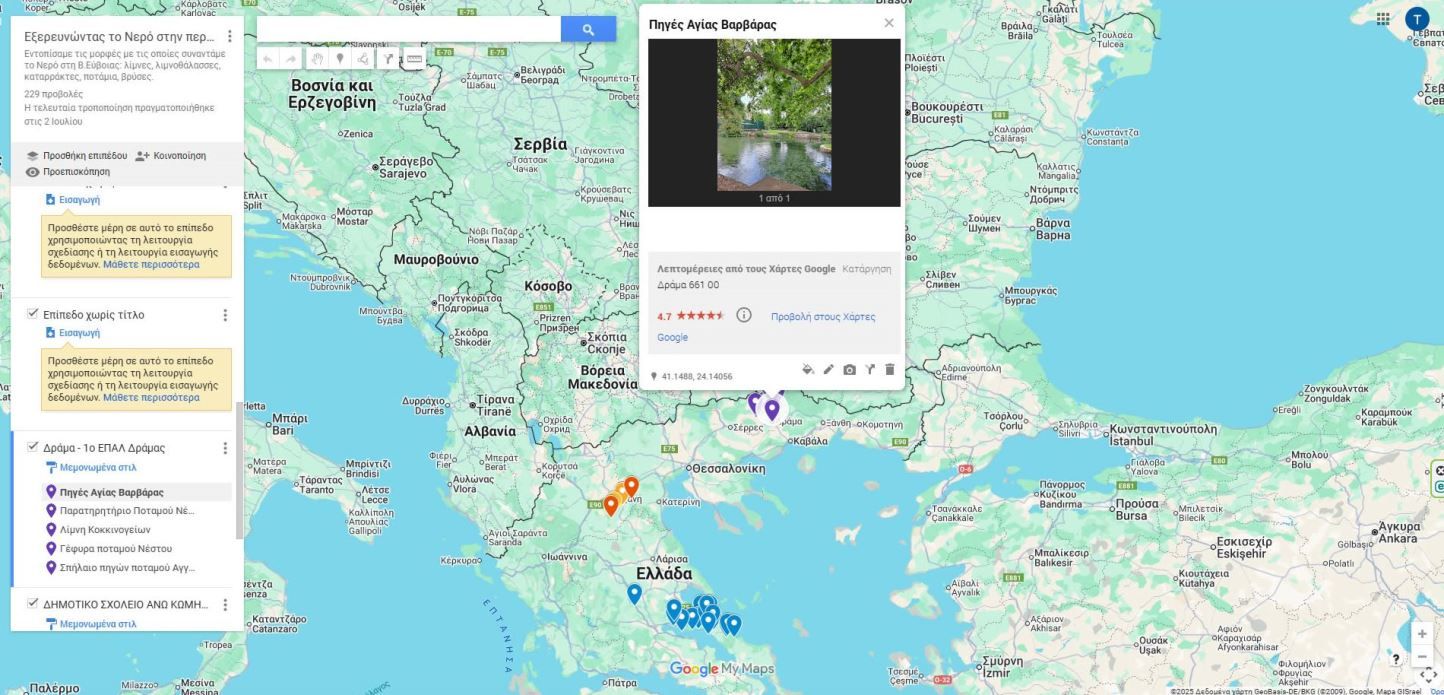Click the directions icon in popup
Screen dimensions: 1444x695
(870, 370)
